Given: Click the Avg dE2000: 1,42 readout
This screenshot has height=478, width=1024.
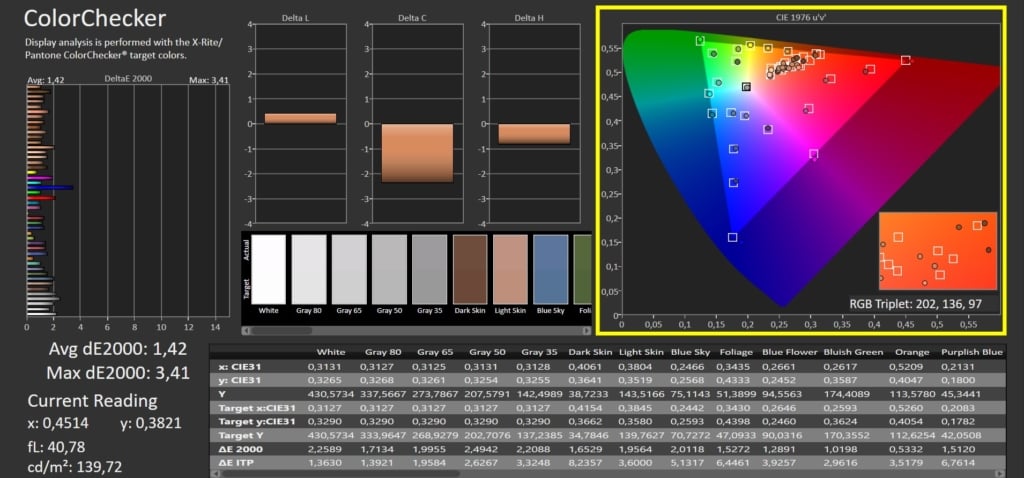Looking at the screenshot, I should 118,348.
